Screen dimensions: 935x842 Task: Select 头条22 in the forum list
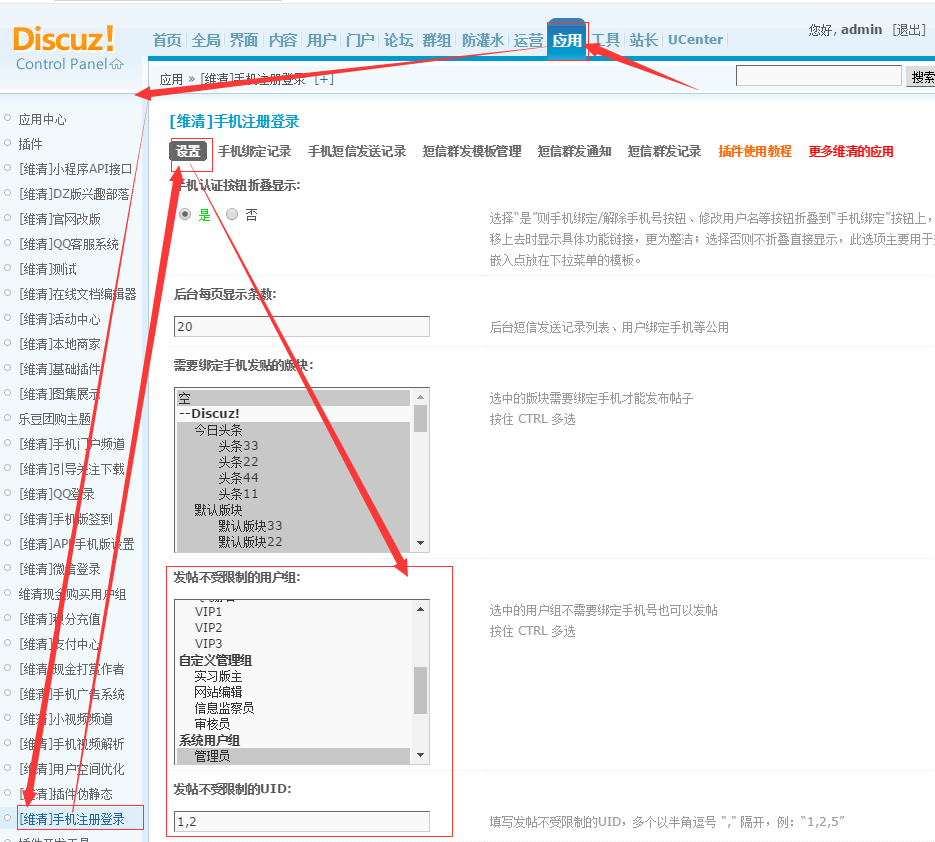[x=293, y=462]
